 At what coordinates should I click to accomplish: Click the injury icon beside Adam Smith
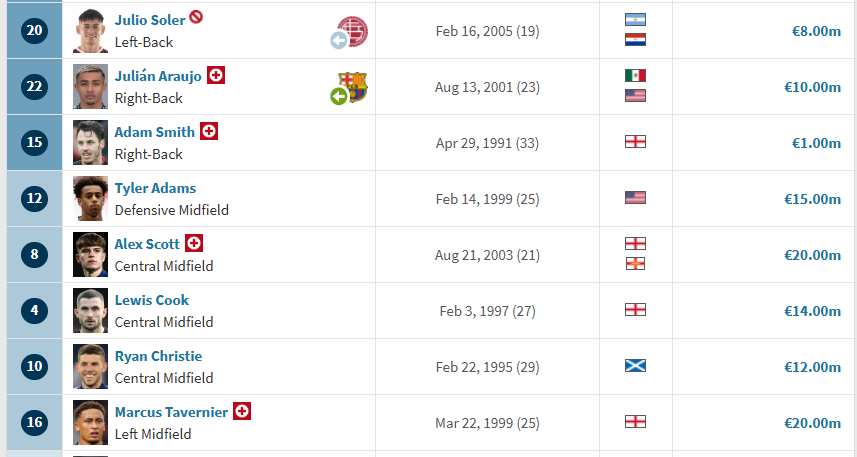[x=209, y=131]
